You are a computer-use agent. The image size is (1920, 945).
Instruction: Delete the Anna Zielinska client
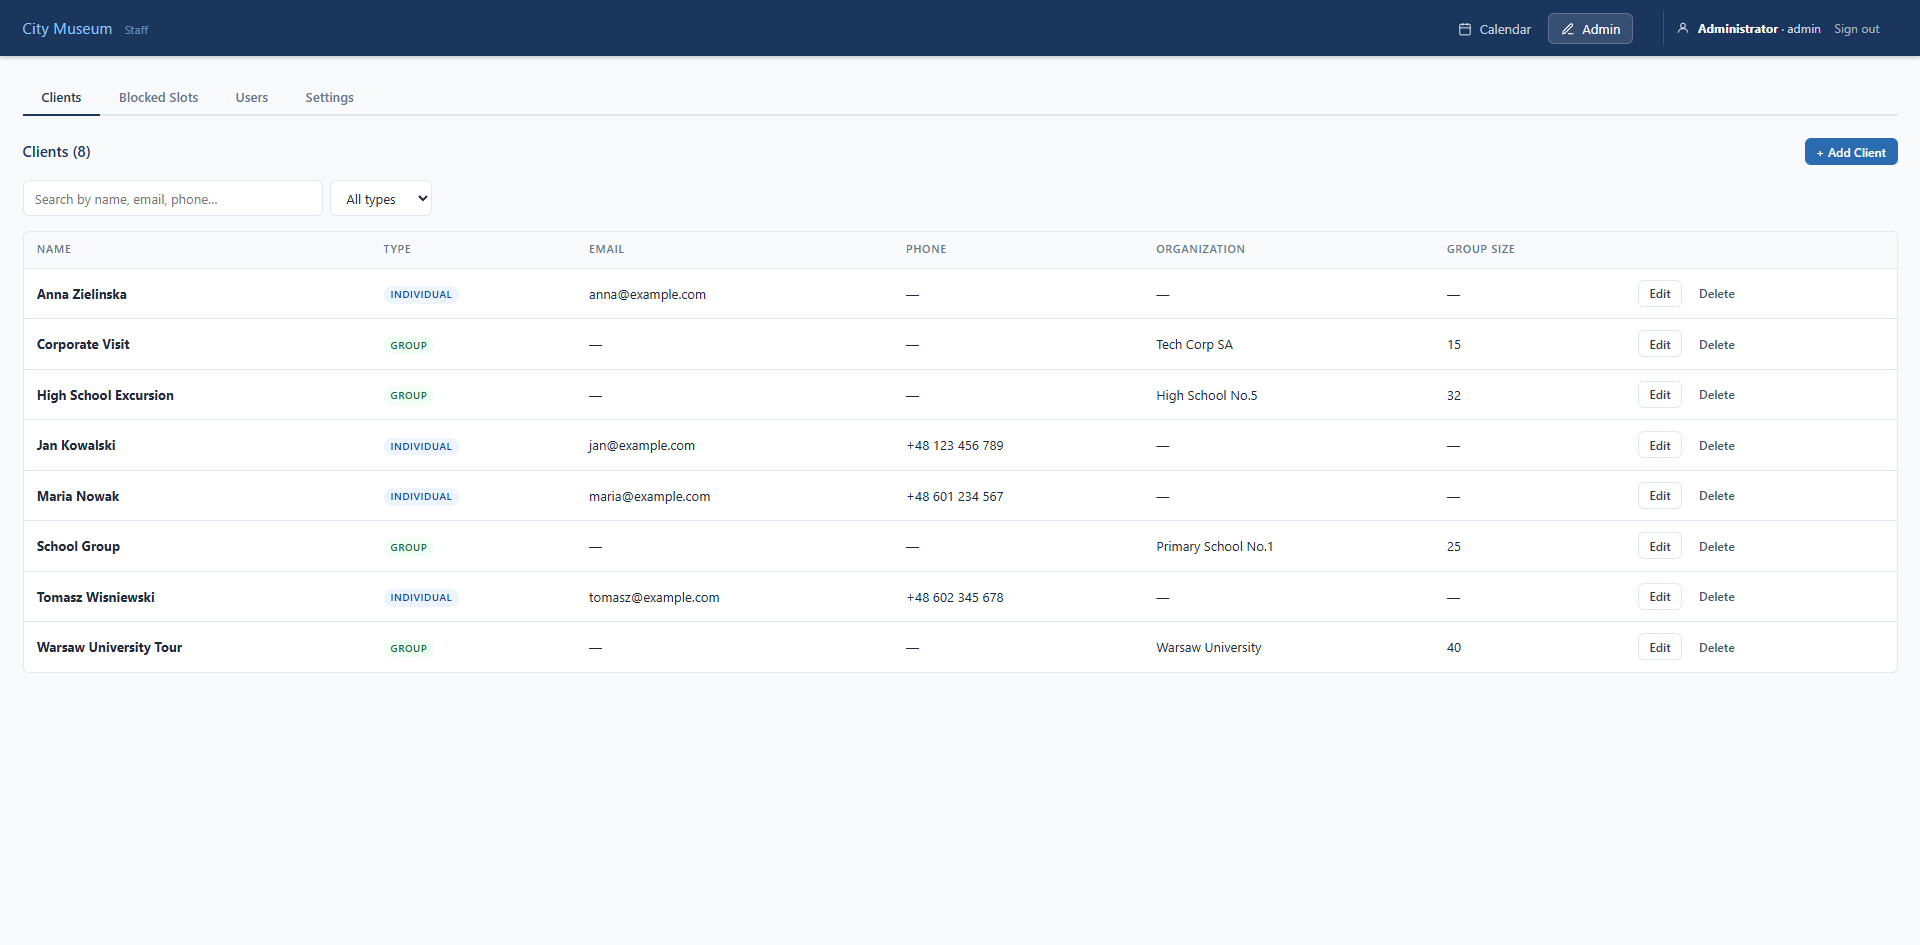click(1716, 294)
